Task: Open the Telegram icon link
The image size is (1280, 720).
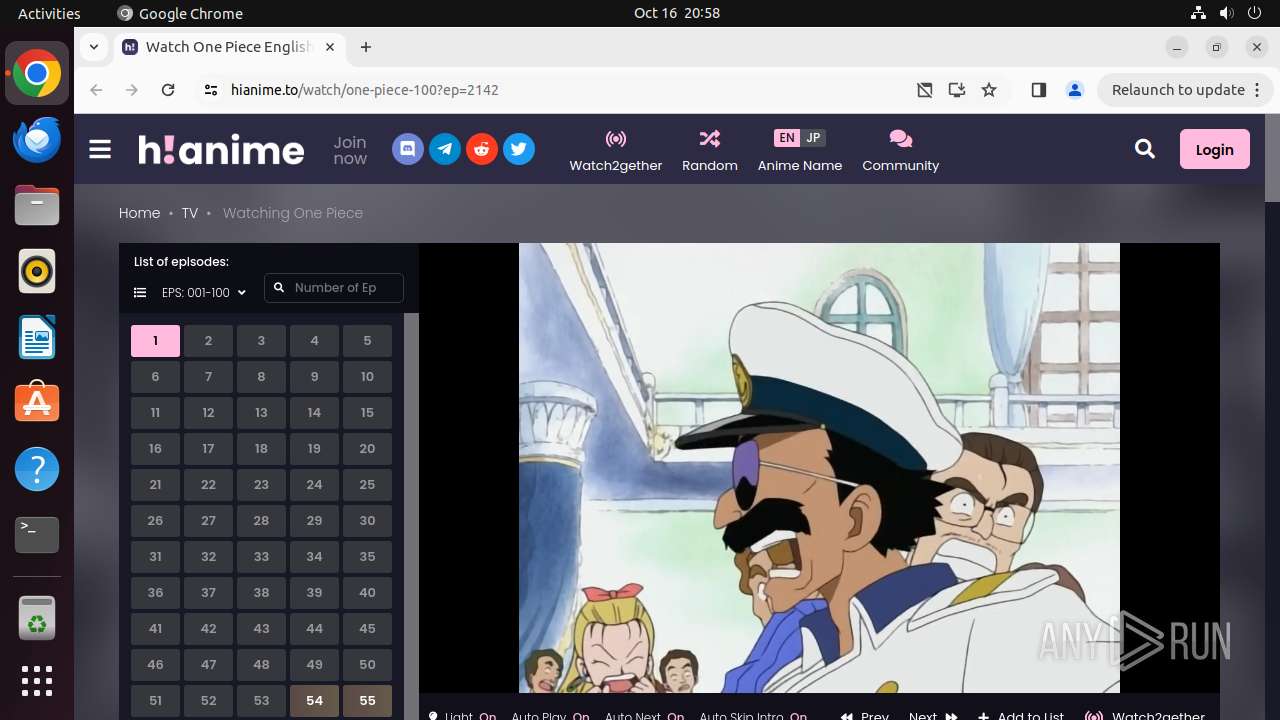Action: 444,150
